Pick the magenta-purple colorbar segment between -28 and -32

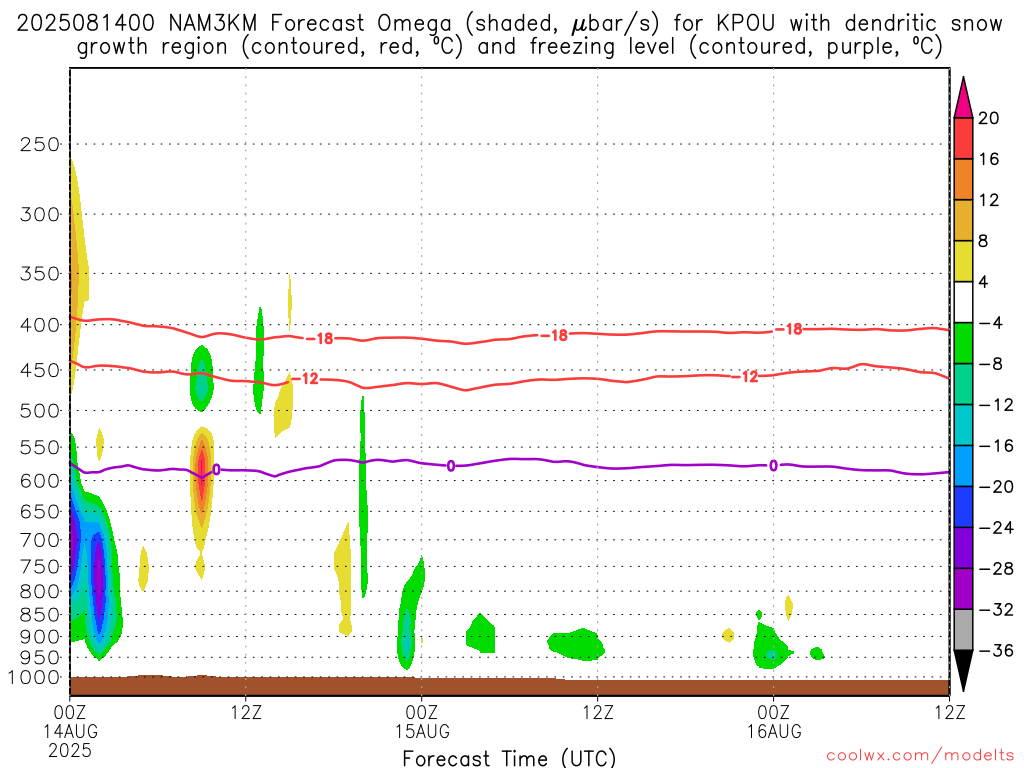[x=963, y=589]
